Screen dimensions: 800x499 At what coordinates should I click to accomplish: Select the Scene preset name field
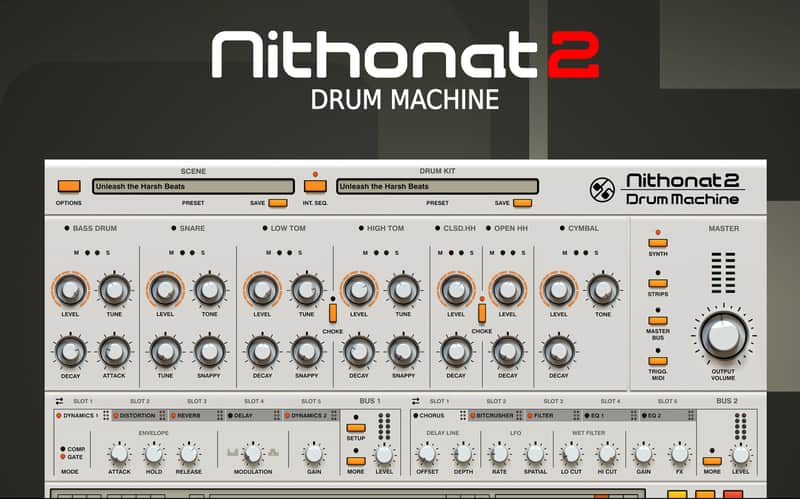pos(193,186)
